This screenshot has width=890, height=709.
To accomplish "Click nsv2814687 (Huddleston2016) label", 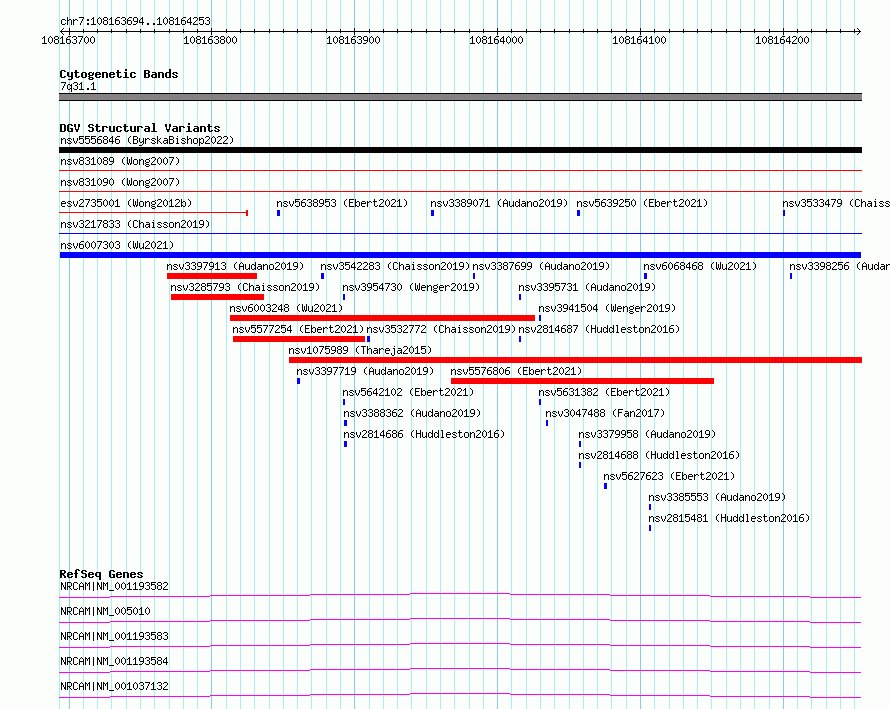I will point(599,329).
